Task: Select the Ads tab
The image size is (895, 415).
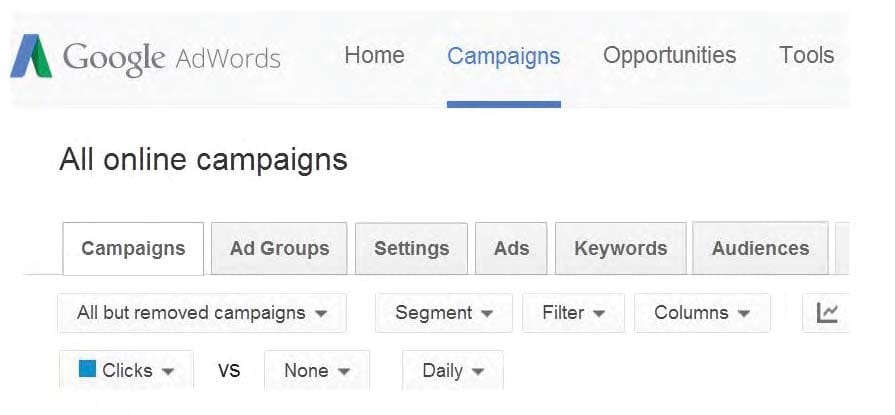Action: tap(511, 248)
